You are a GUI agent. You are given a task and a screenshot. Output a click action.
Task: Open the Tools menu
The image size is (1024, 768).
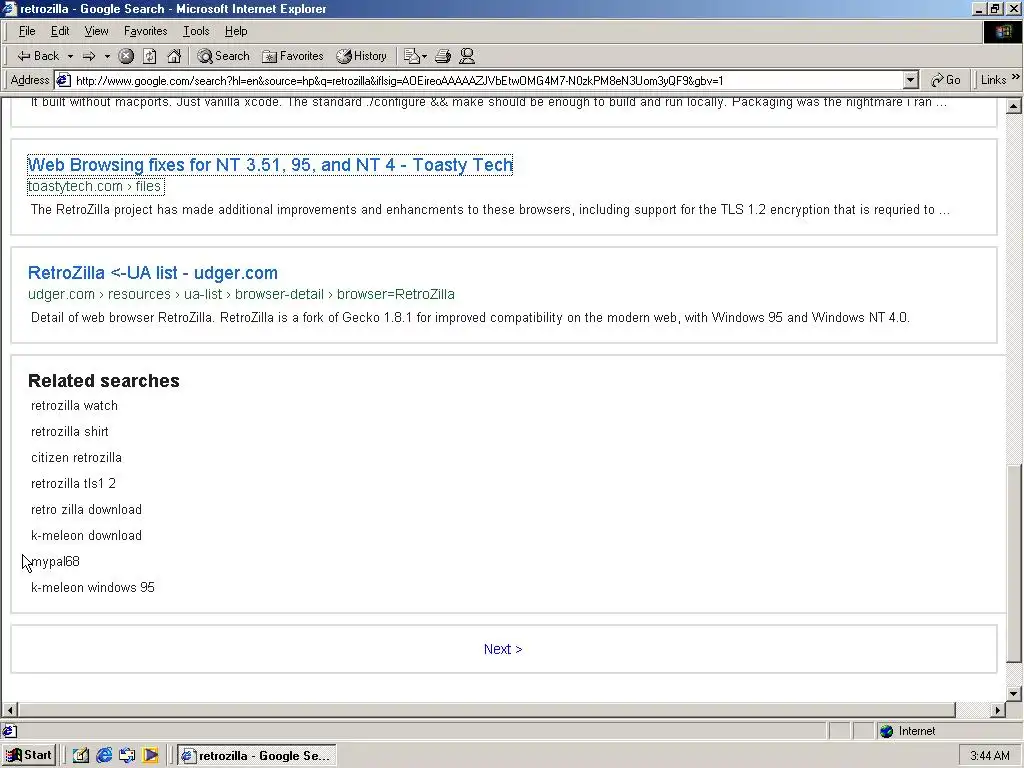coord(196,31)
